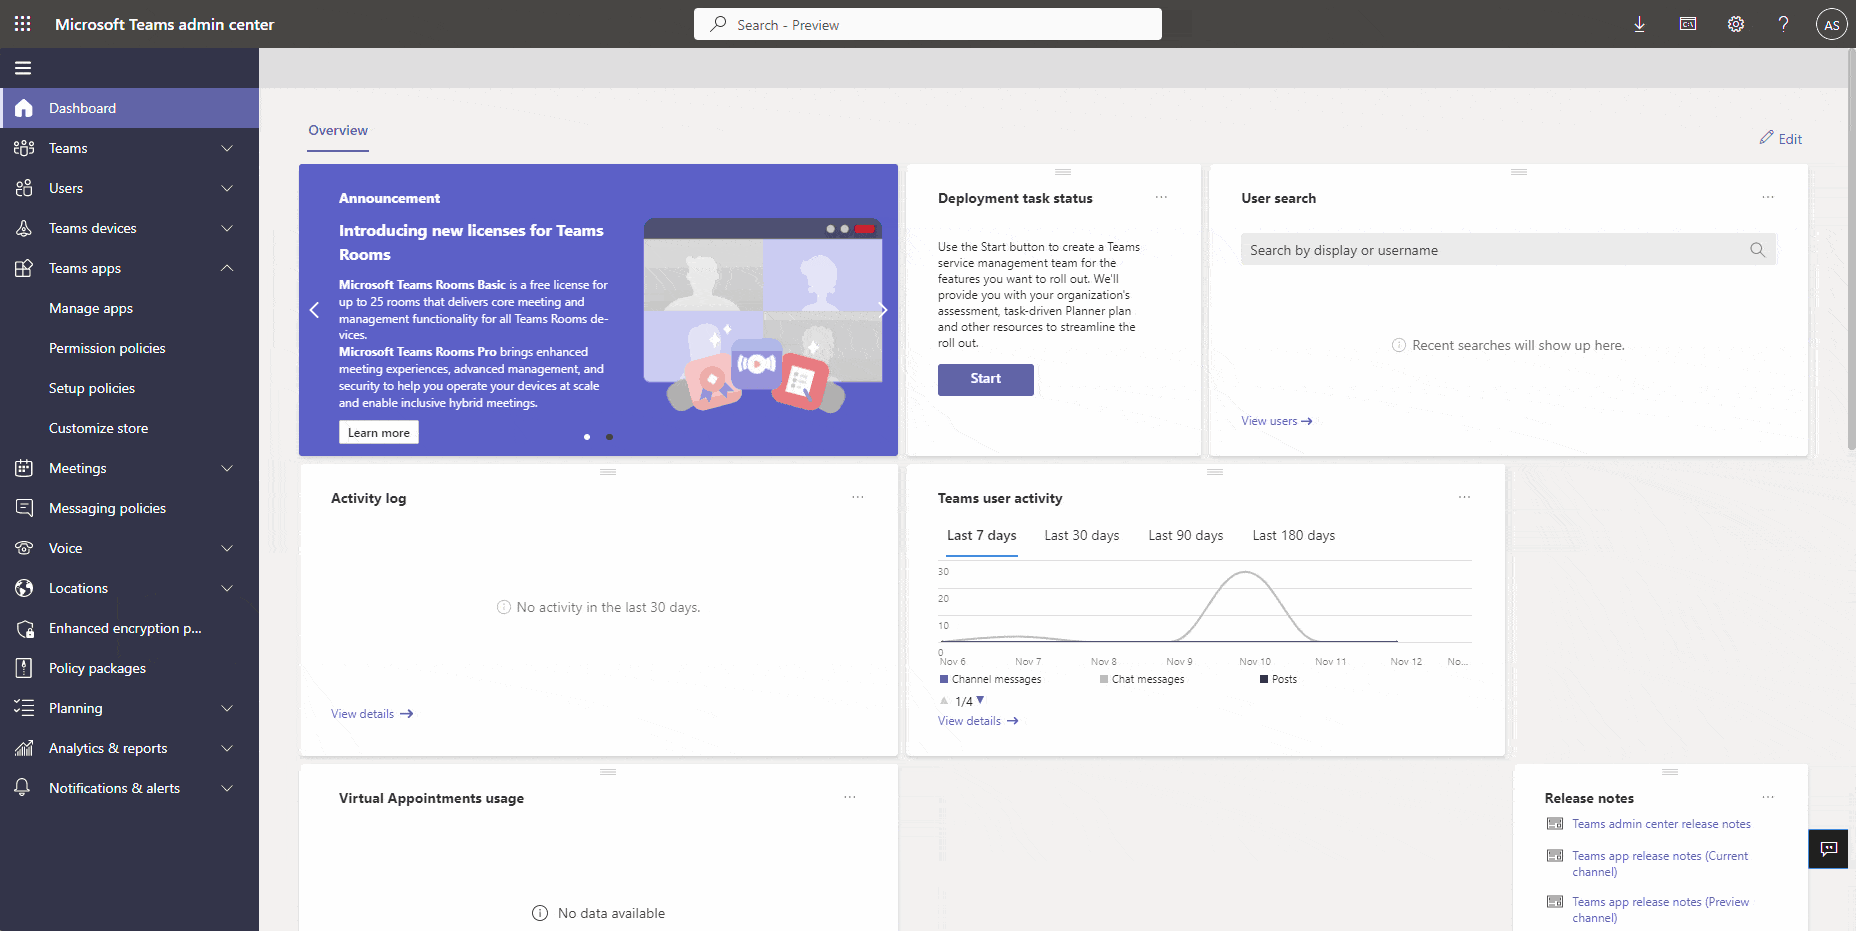Click the Meetings calendar icon
The height and width of the screenshot is (931, 1856).
pos(24,468)
